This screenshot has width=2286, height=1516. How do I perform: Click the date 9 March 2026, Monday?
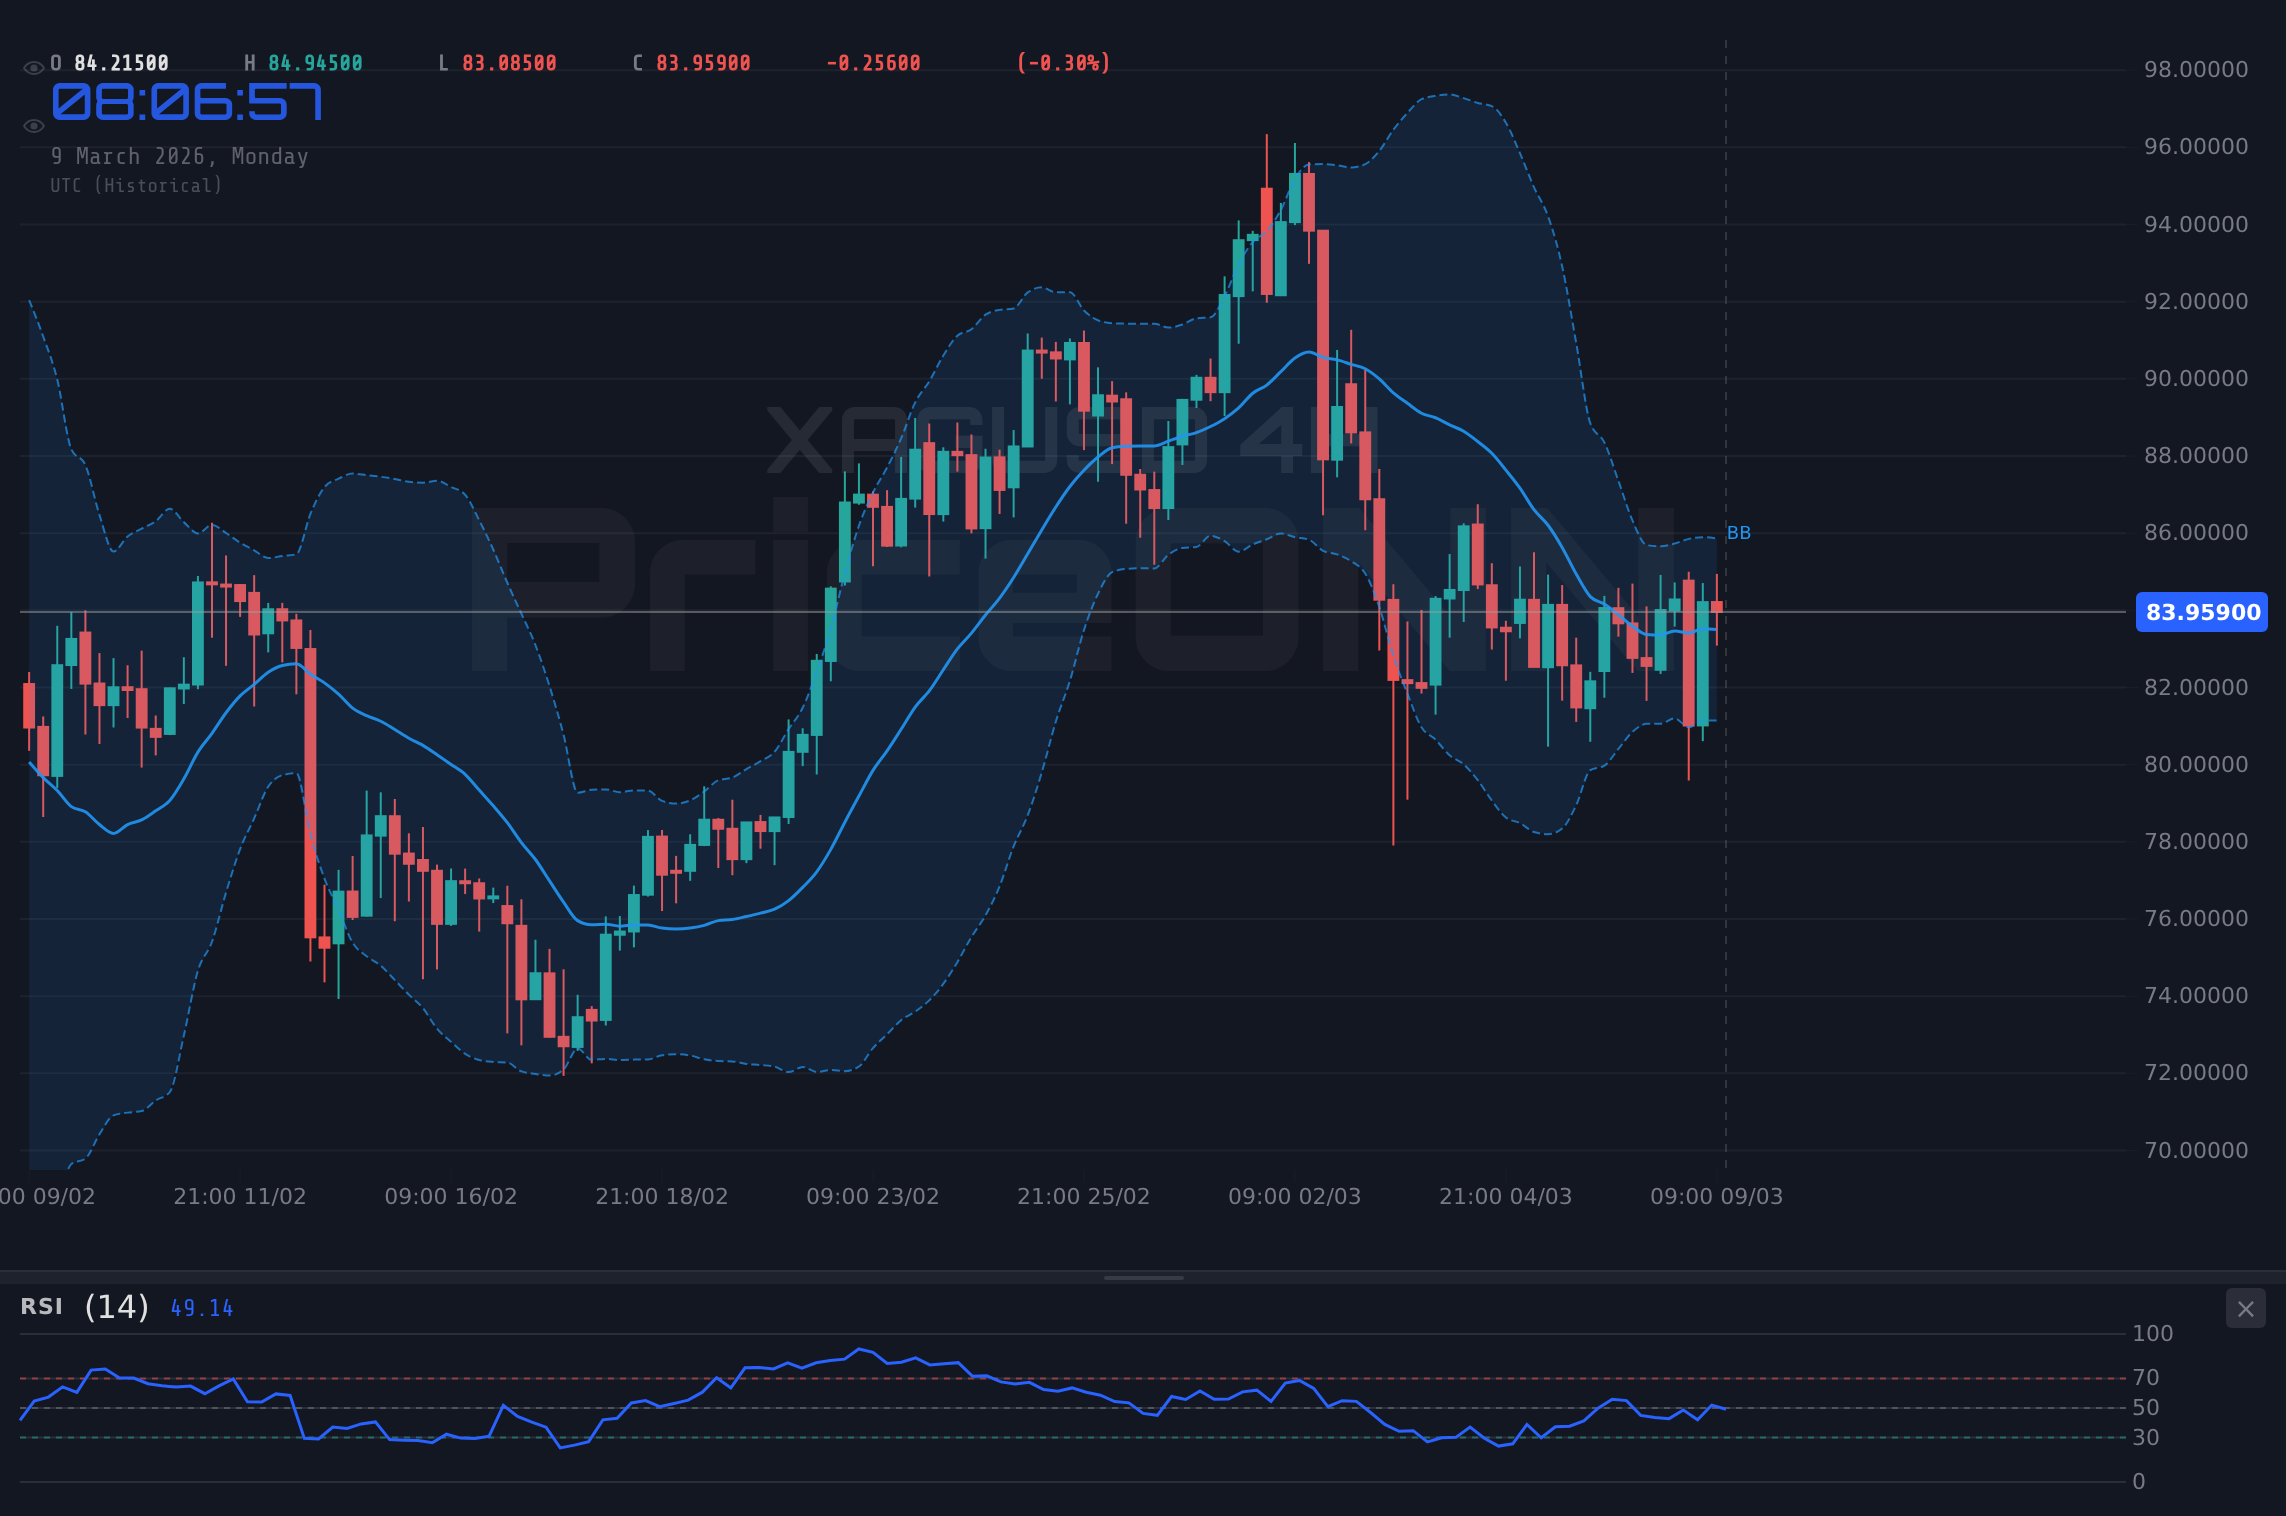click(180, 157)
